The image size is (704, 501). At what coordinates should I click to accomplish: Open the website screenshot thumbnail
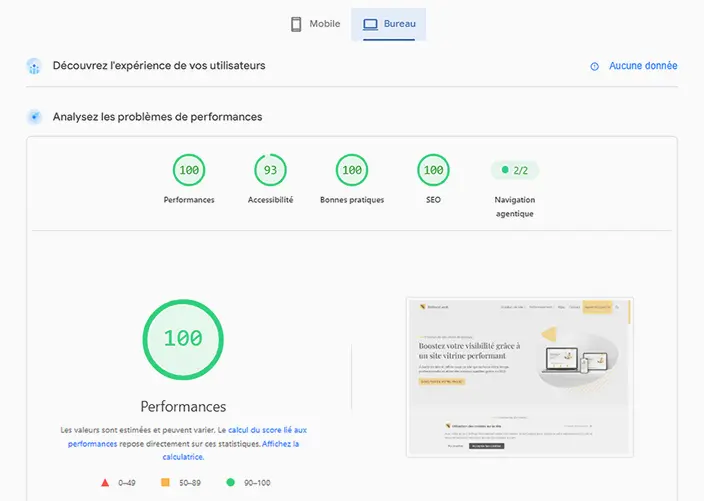tap(520, 377)
